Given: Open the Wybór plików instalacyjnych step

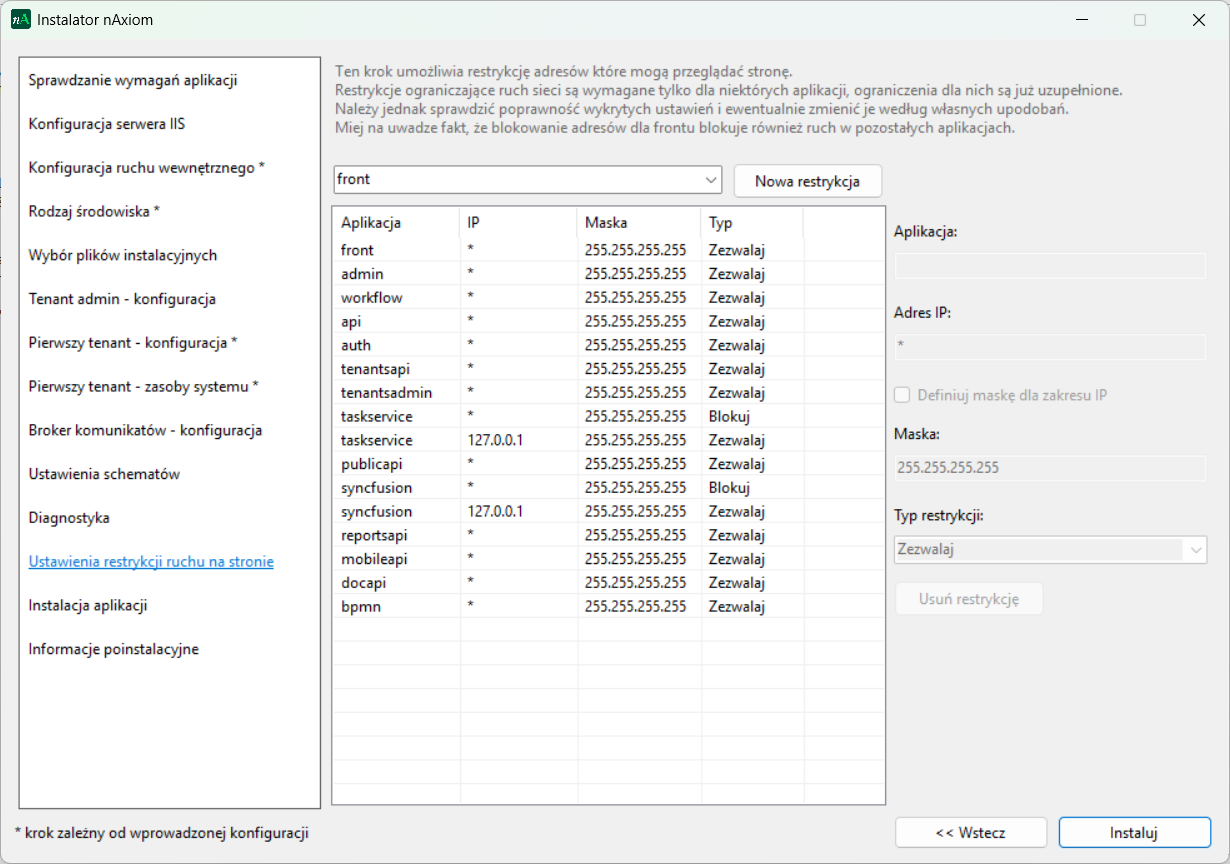Looking at the screenshot, I should [x=123, y=255].
